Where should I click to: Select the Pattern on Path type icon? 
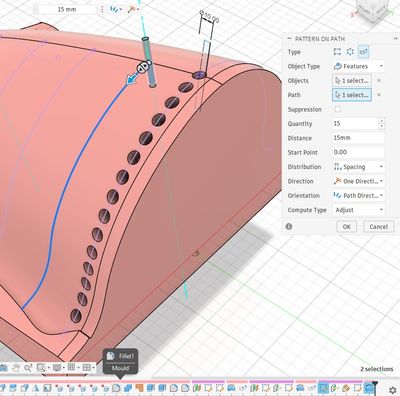point(363,52)
